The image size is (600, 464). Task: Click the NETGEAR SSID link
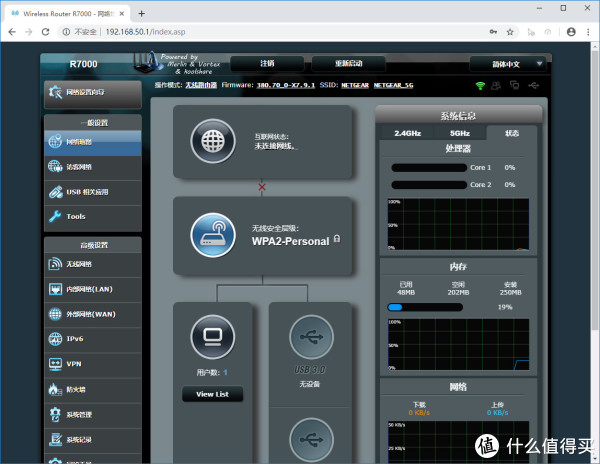tap(355, 85)
